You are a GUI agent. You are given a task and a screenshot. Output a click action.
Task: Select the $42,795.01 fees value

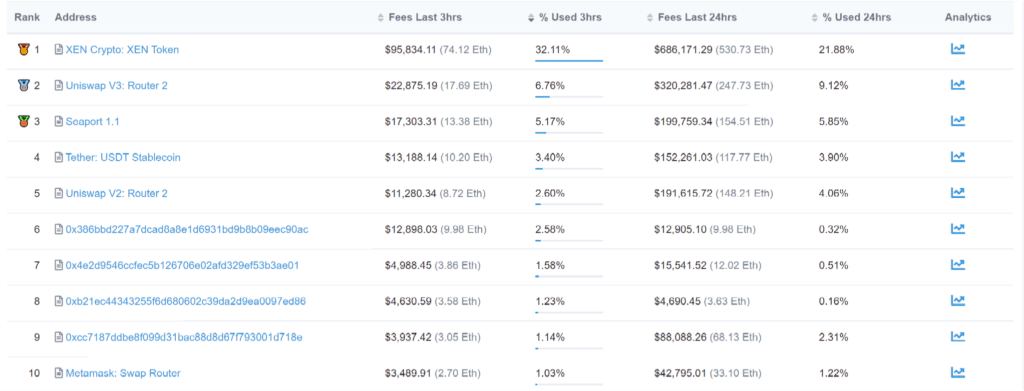(680, 373)
